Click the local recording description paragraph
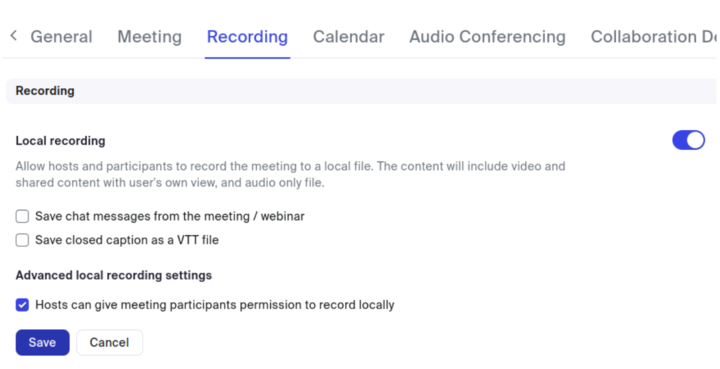 click(290, 174)
